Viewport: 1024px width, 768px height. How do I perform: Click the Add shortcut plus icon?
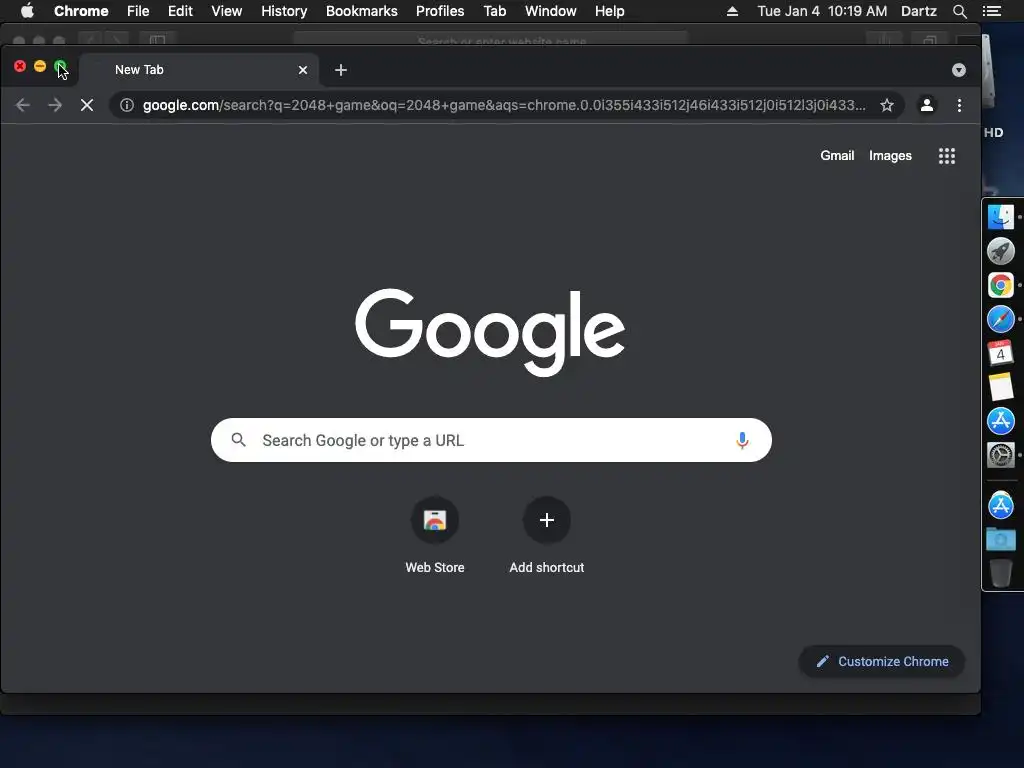547,520
